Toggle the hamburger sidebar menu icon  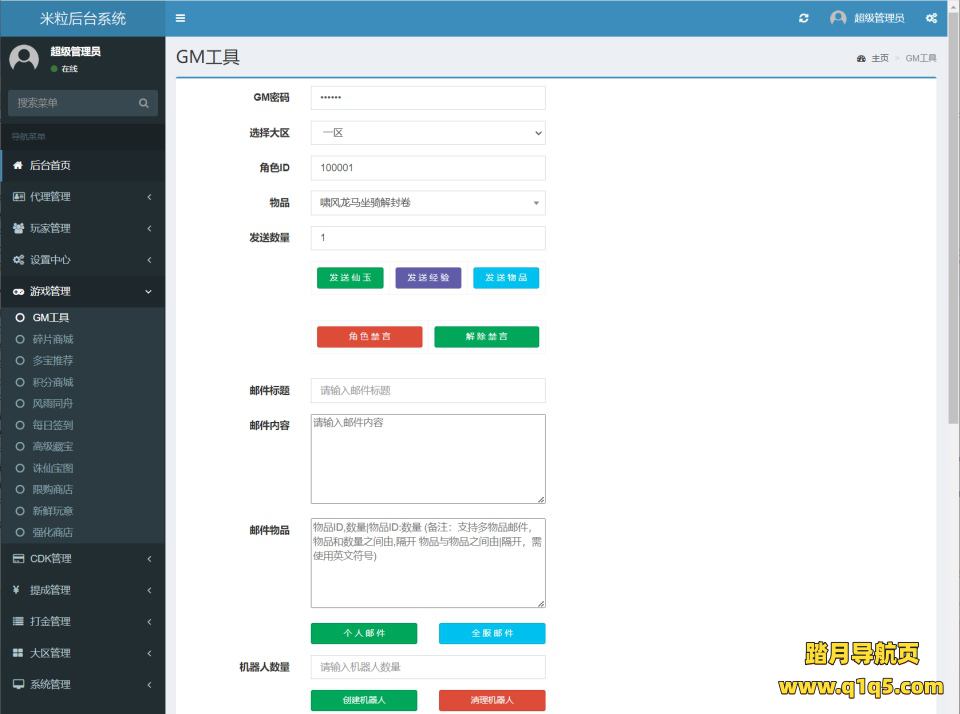[x=180, y=18]
